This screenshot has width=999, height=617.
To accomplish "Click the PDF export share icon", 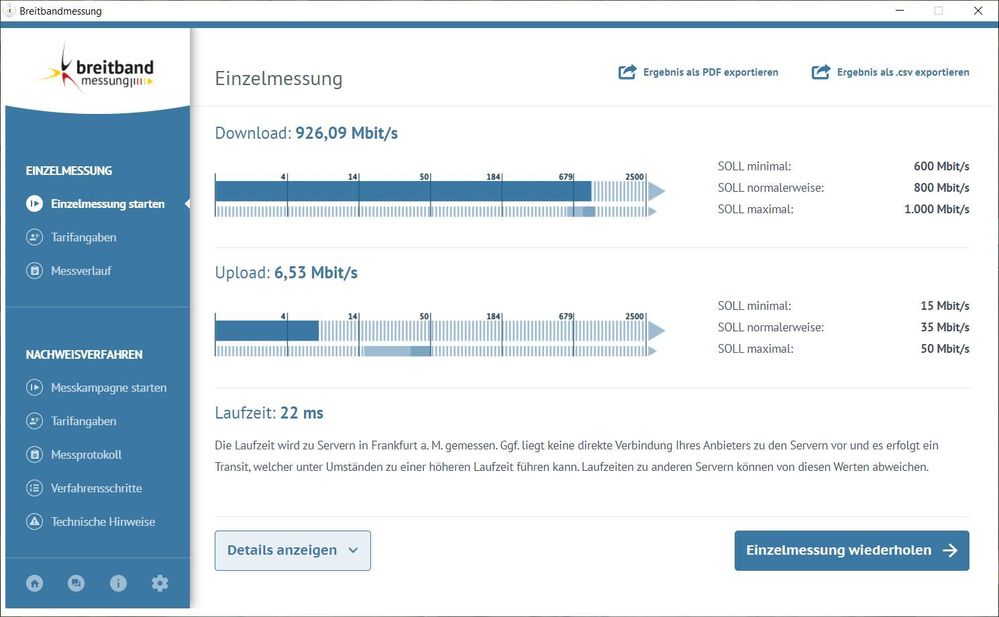I will click(627, 71).
